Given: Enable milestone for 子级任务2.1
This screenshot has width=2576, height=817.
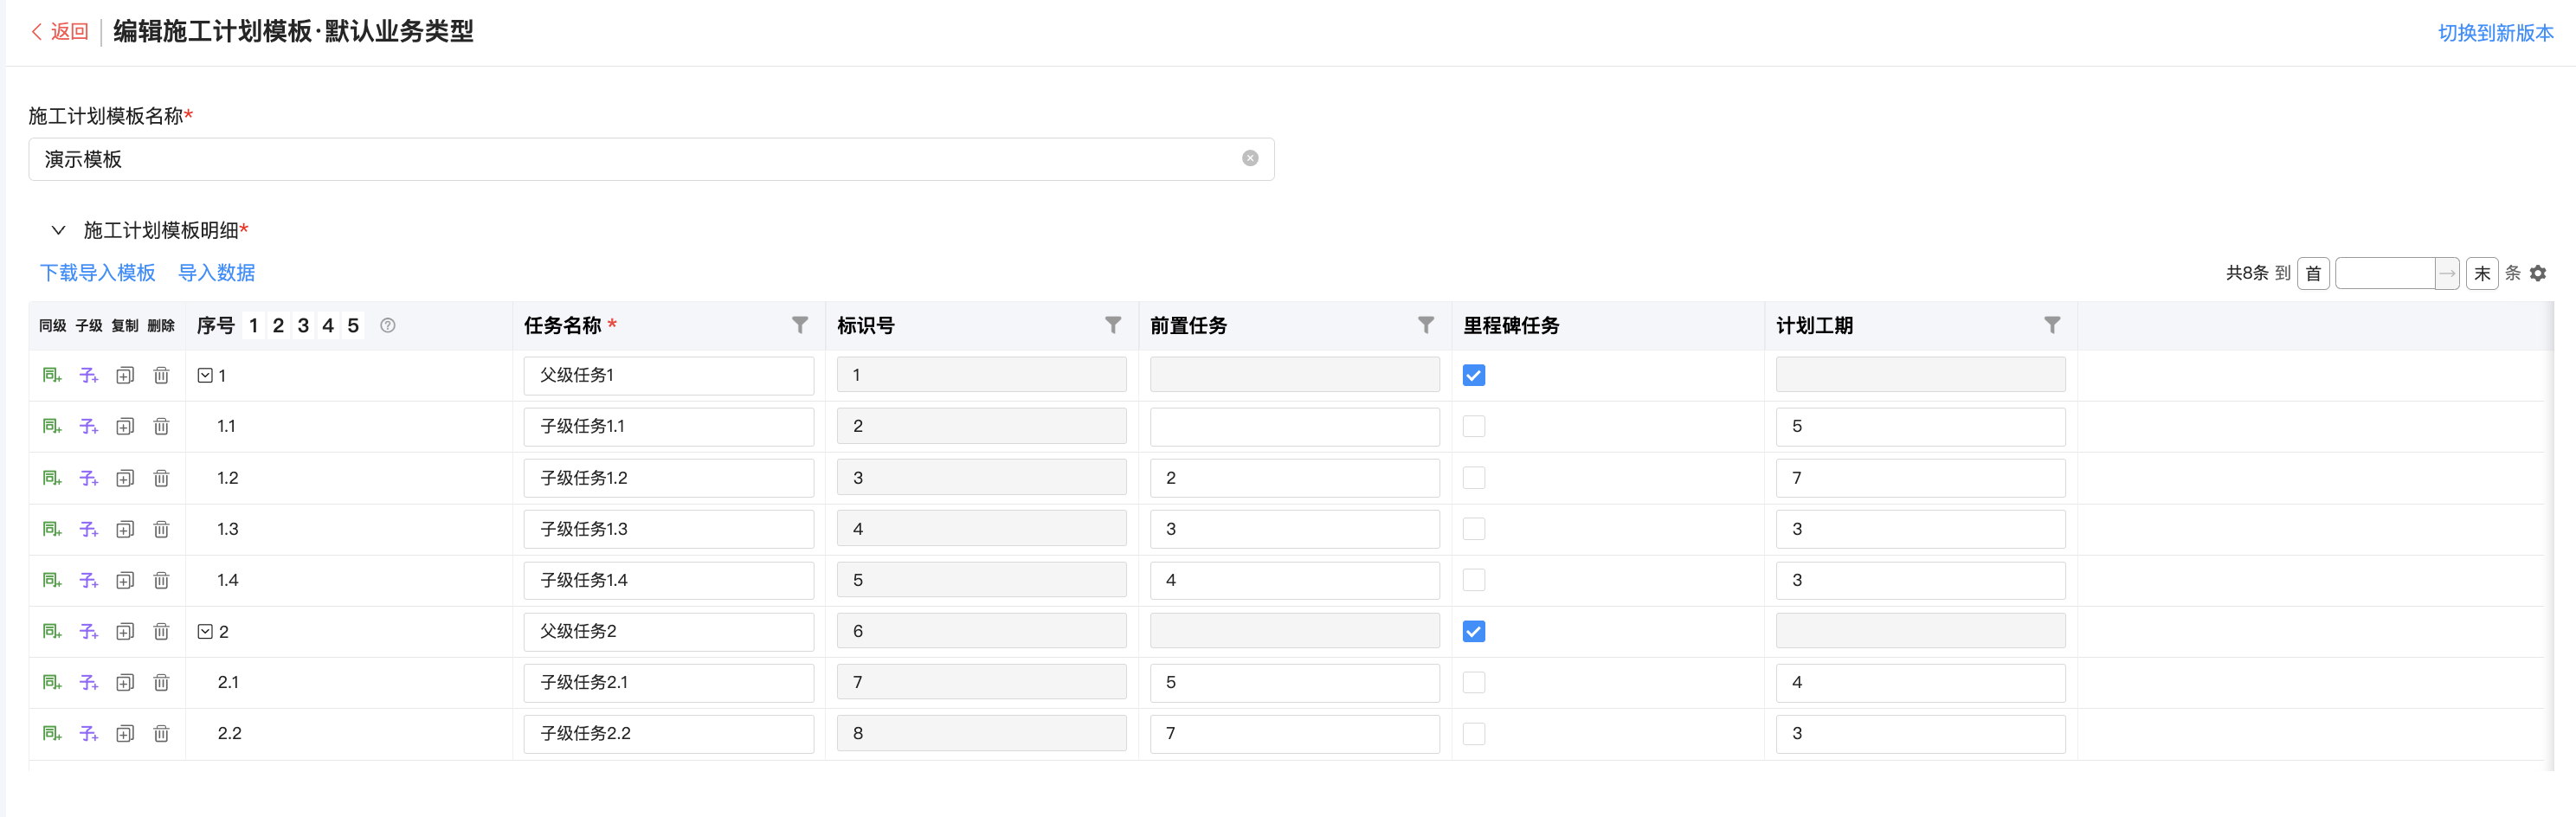Looking at the screenshot, I should pyautogui.click(x=1473, y=682).
